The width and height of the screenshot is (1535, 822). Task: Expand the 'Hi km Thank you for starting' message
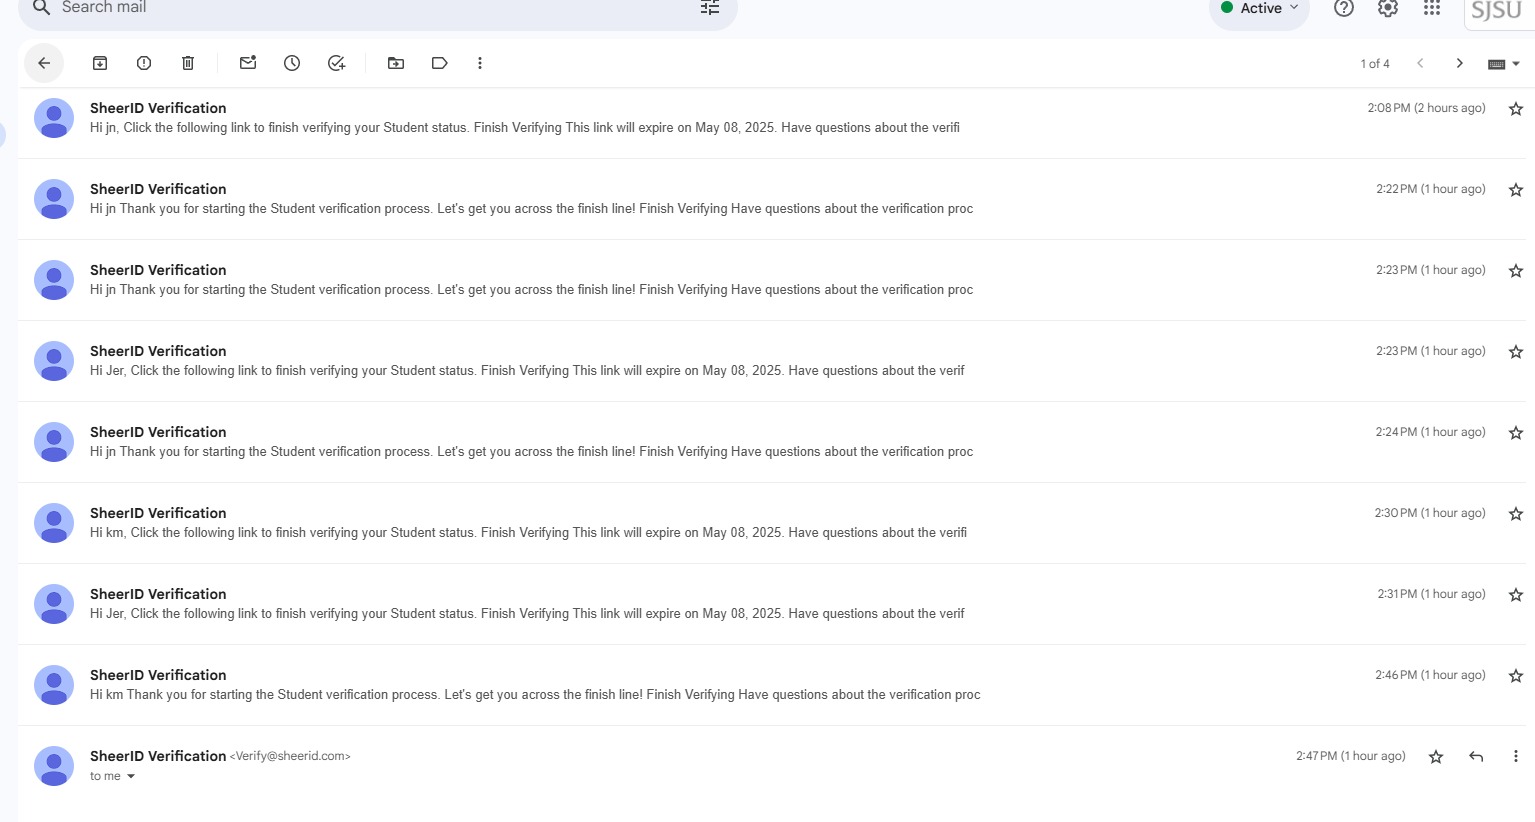pyautogui.click(x=535, y=695)
